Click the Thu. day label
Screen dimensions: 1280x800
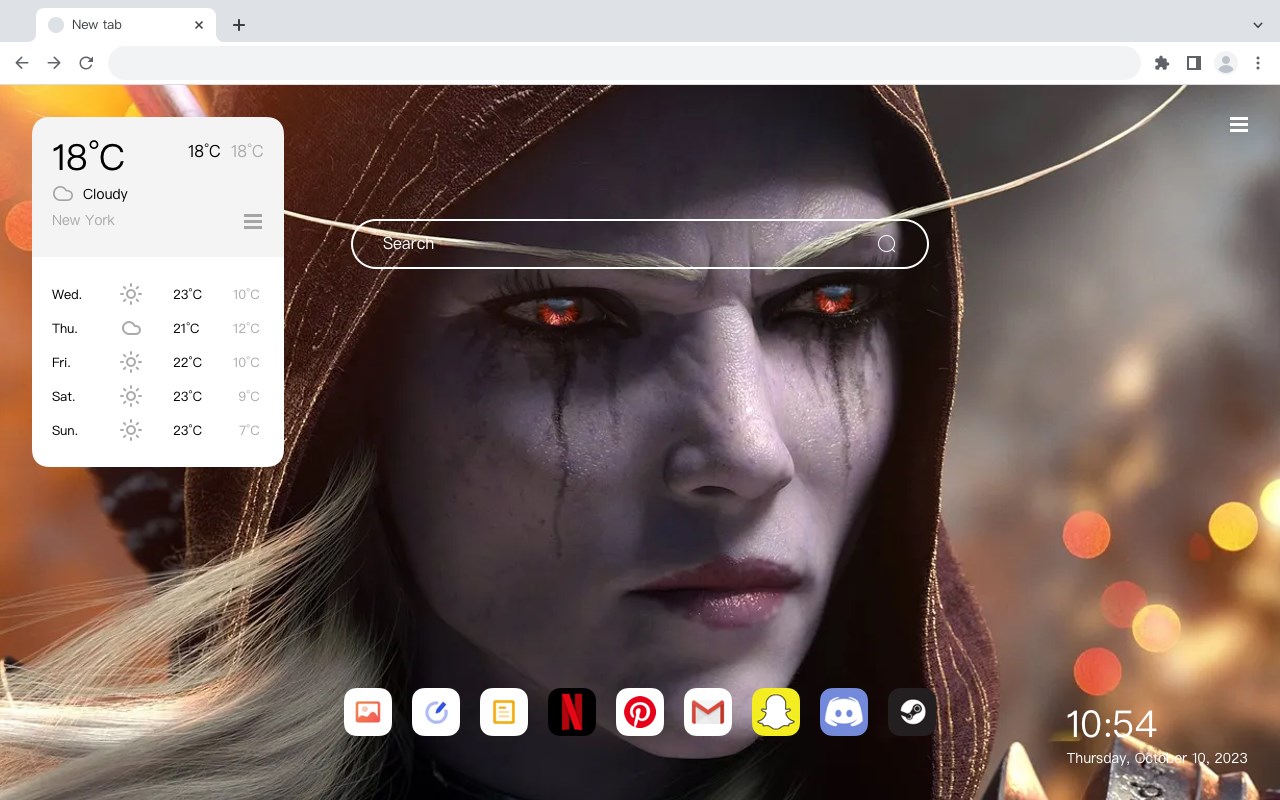point(65,329)
